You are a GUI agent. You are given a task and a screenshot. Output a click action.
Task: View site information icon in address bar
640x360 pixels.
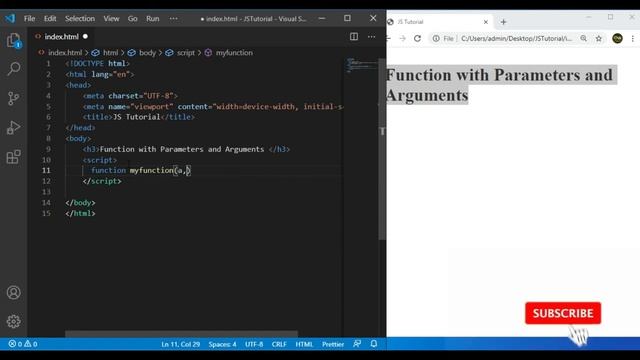pos(436,38)
